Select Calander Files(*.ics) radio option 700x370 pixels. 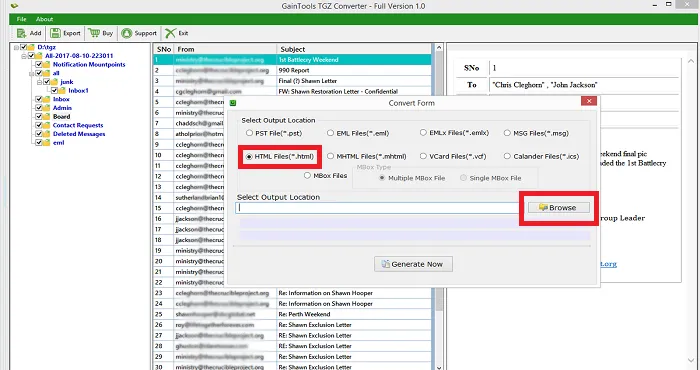pyautogui.click(x=507, y=156)
